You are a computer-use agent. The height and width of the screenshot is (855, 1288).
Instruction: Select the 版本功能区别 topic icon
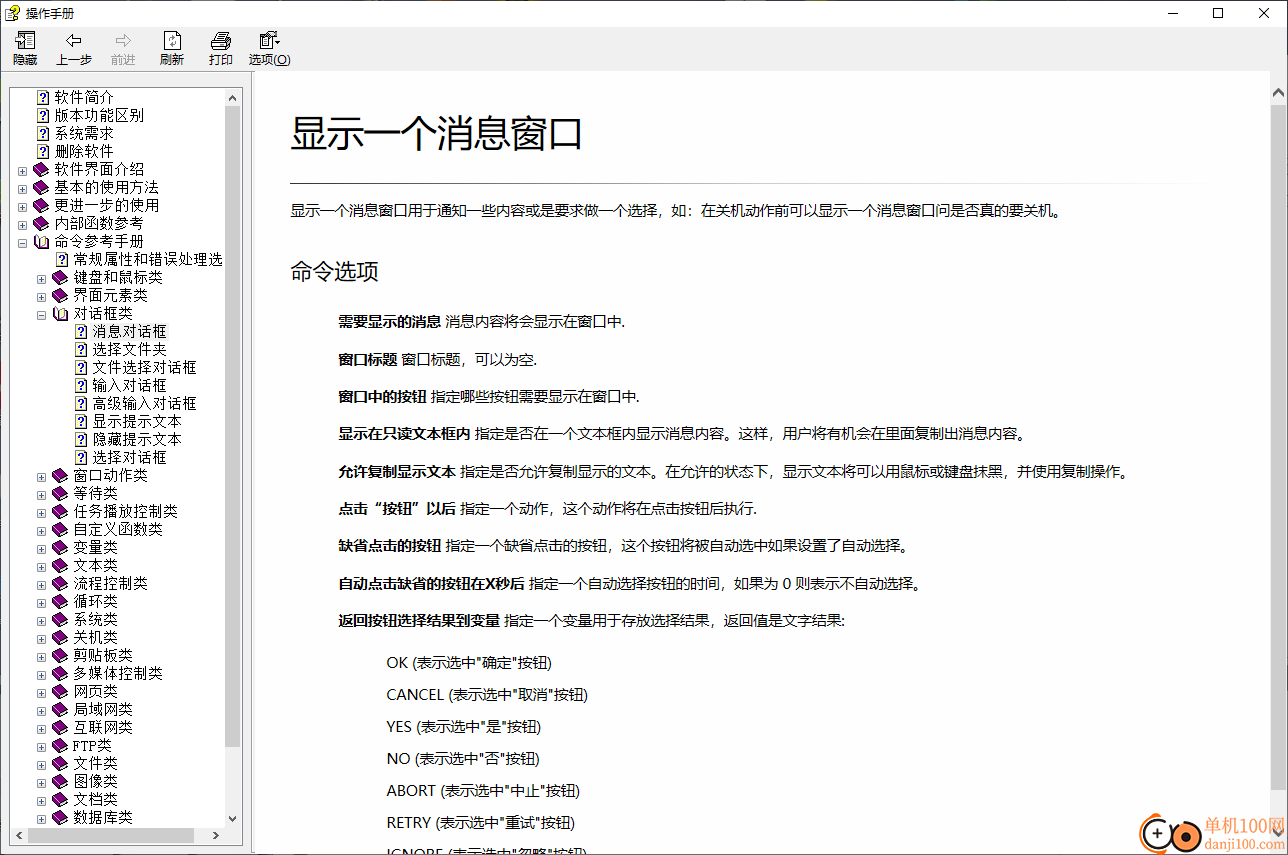point(43,115)
